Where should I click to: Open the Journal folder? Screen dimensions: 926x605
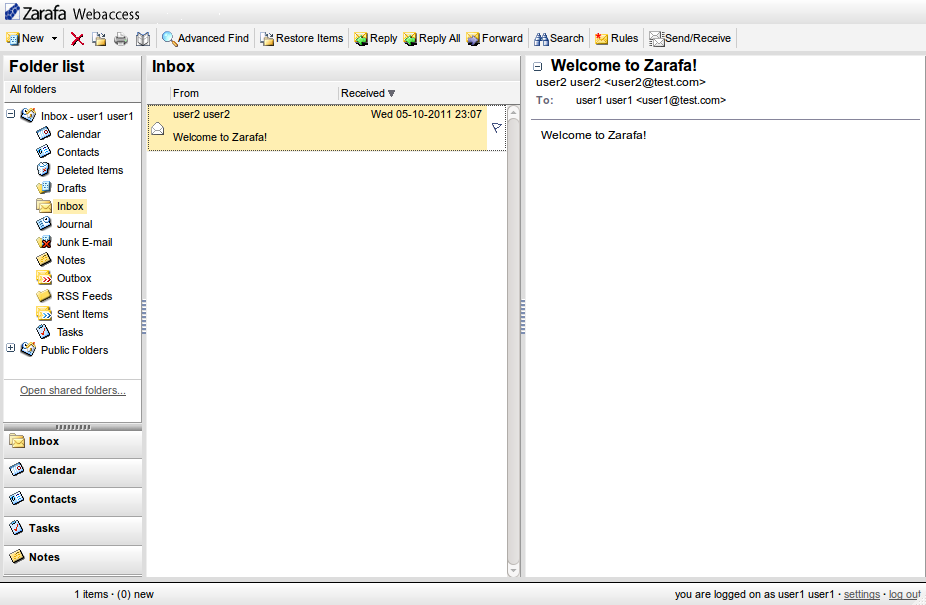pyautogui.click(x=74, y=225)
